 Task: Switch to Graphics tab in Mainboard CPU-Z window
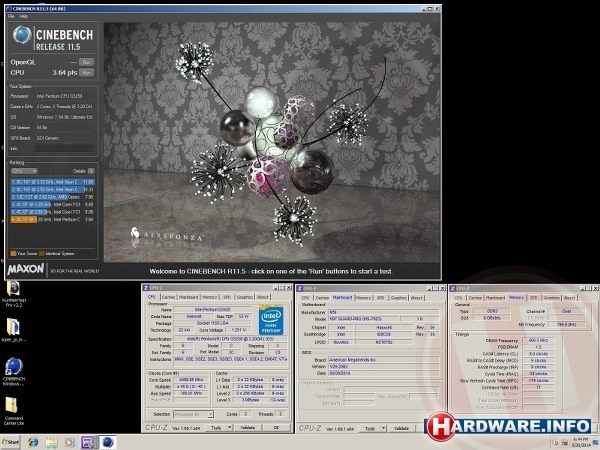[398, 297]
